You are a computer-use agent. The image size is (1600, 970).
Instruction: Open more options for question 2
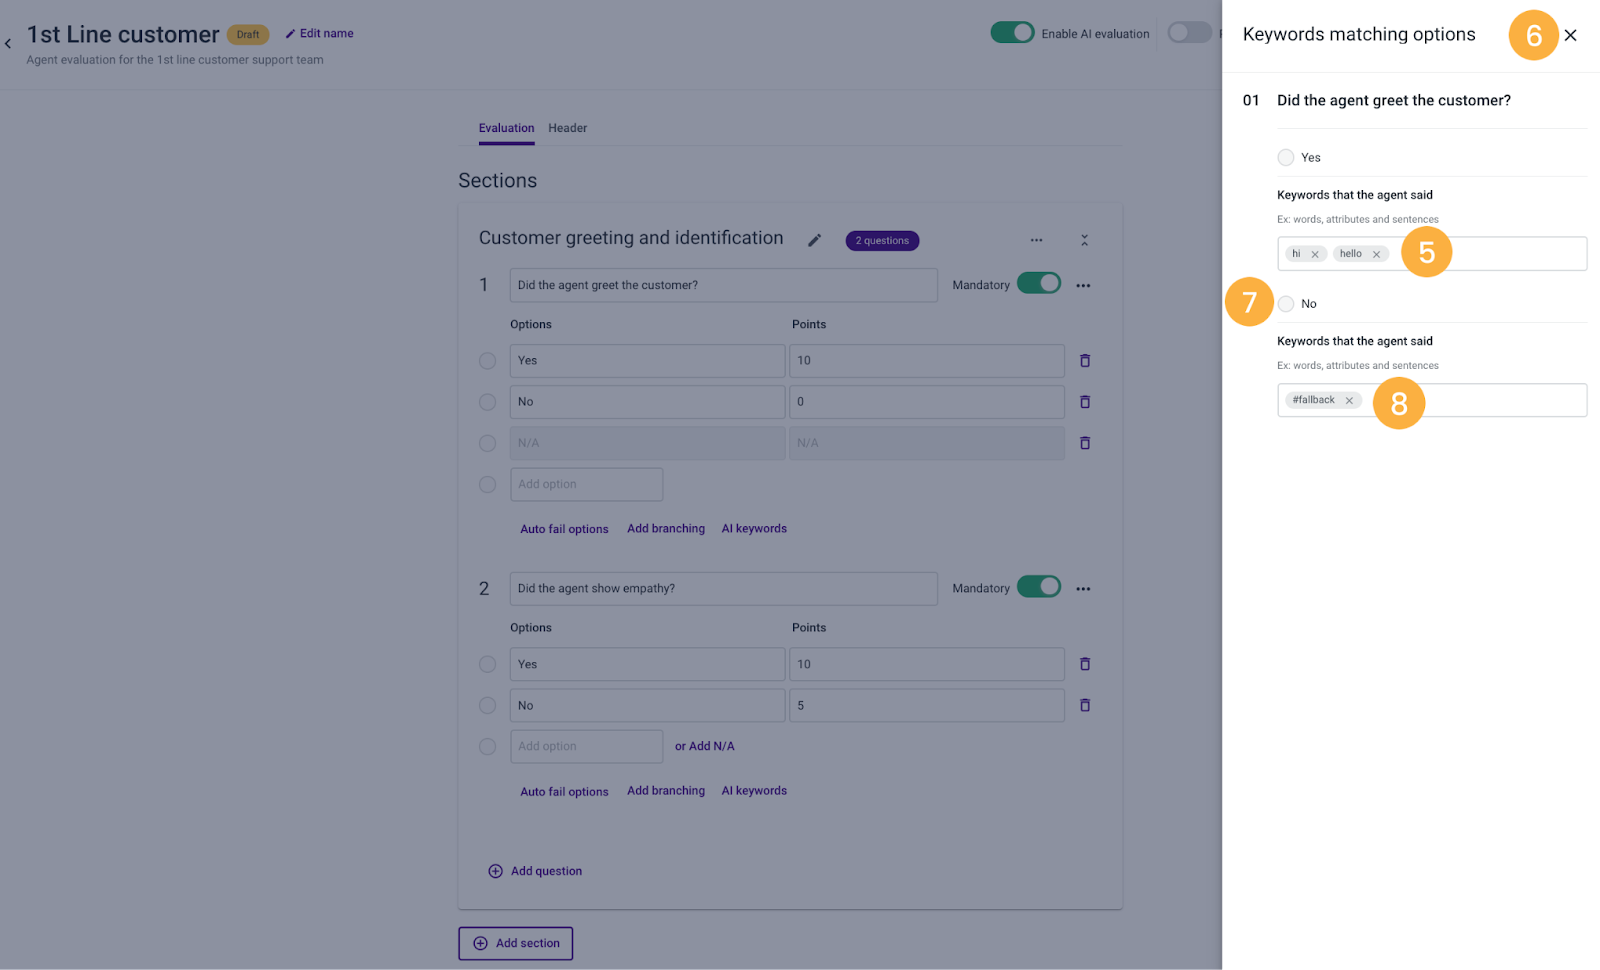click(x=1083, y=589)
